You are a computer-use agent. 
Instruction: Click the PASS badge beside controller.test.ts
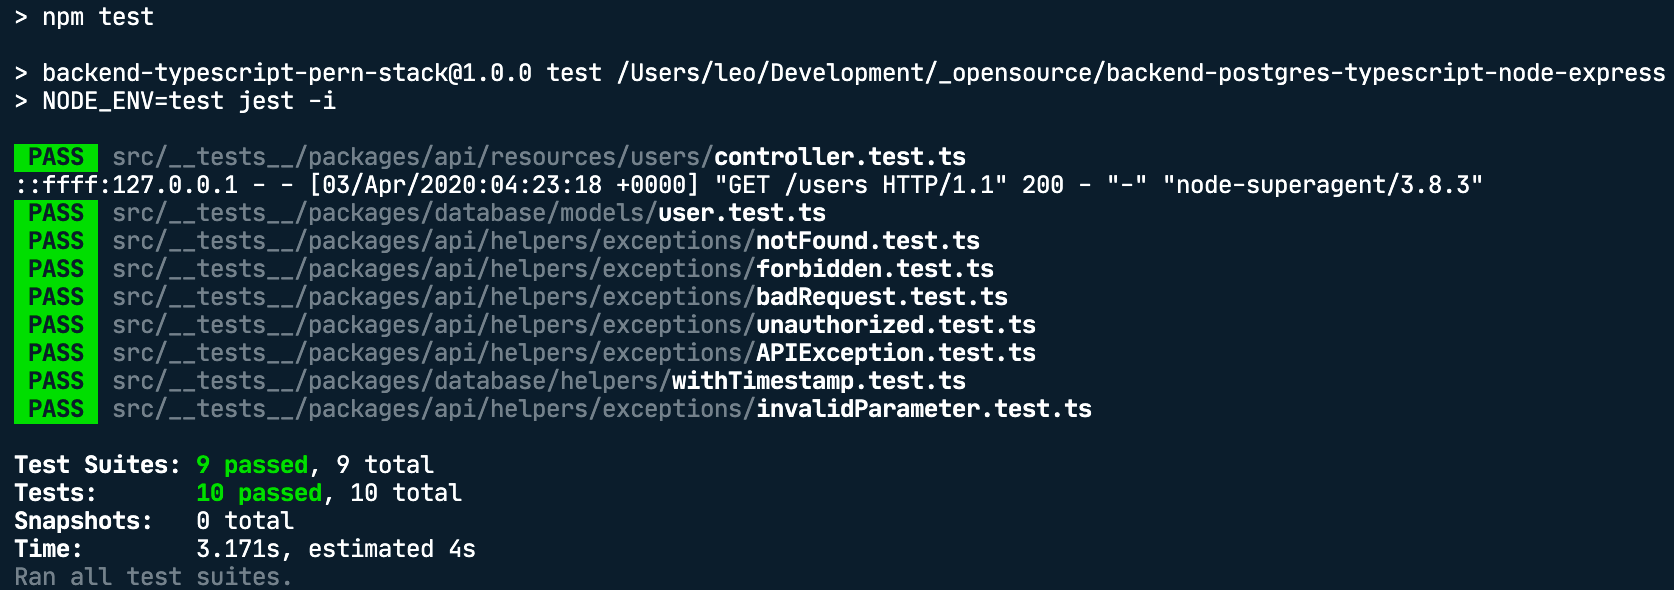pos(56,157)
